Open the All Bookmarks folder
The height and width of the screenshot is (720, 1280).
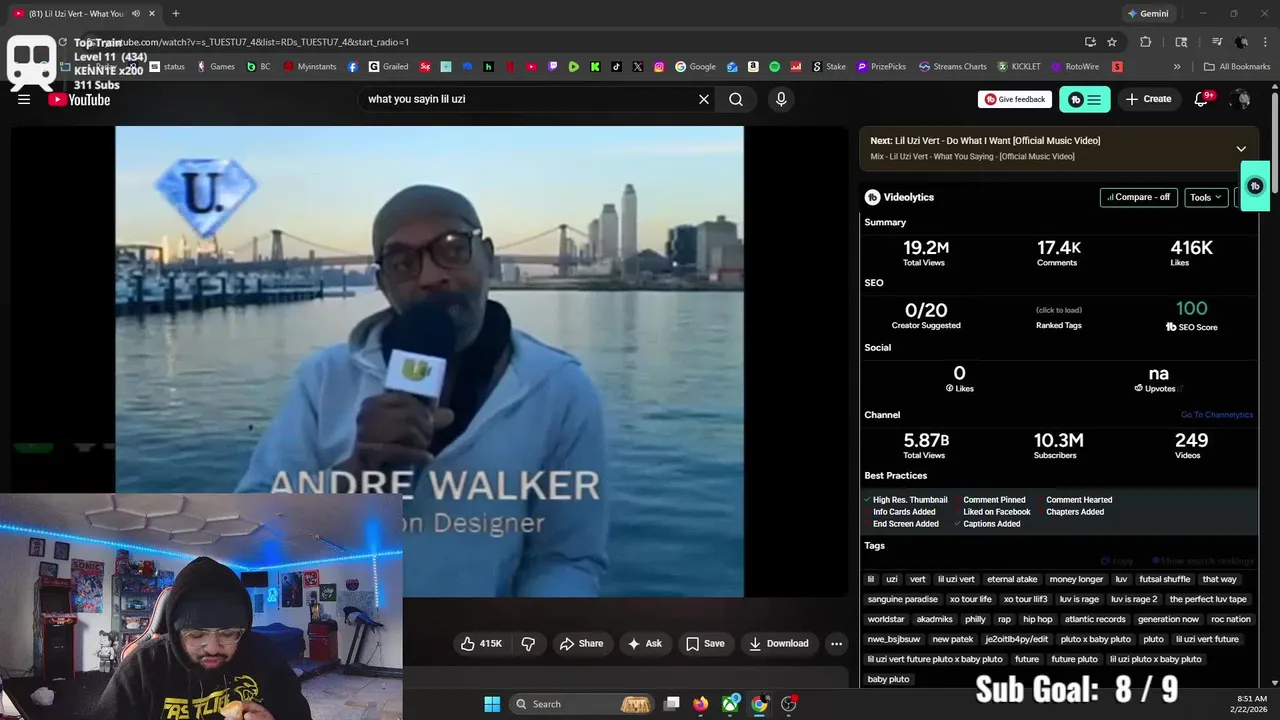1237,67
